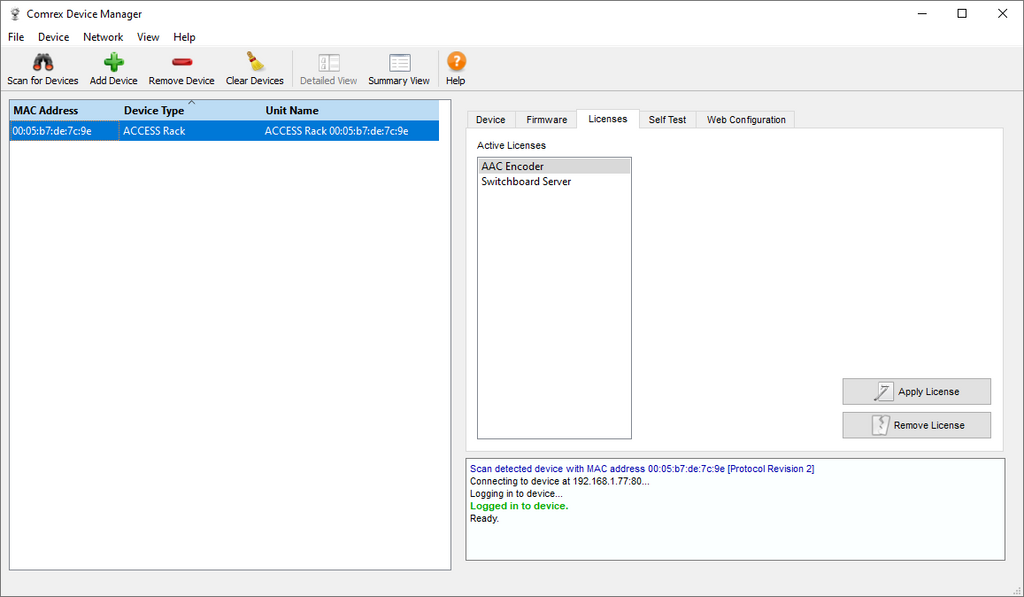Click the orange question mark Help icon

tap(456, 61)
